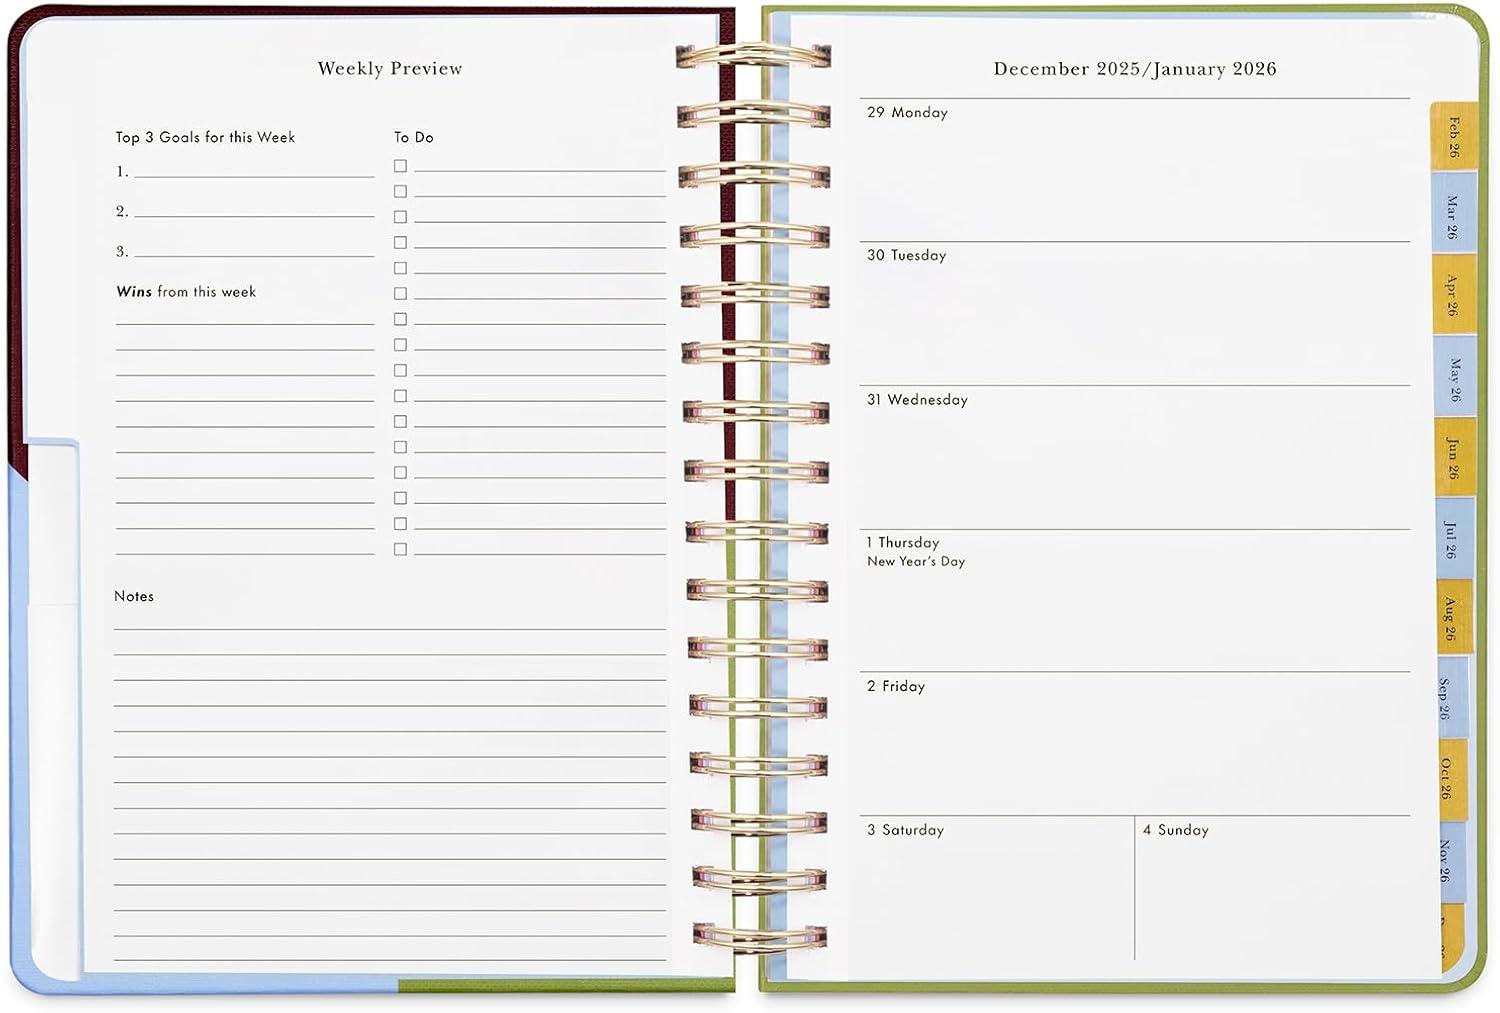Viewport: 1500px width, 1013px height.
Task: Select the Apr 26 side tab
Action: [1451, 295]
